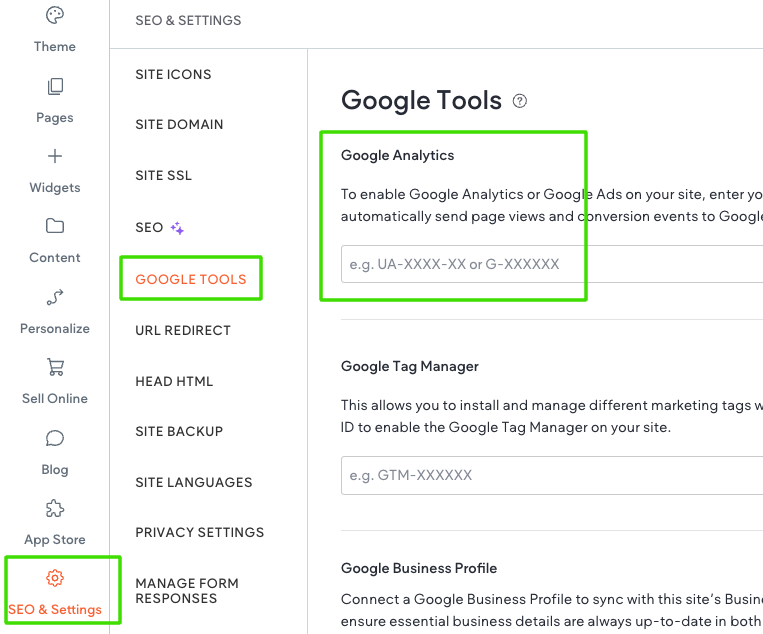Open the App Store puzzle icon
The width and height of the screenshot is (763, 634).
(55, 508)
